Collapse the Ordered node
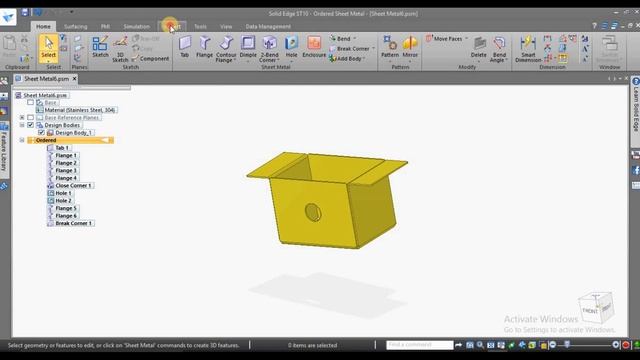The width and height of the screenshot is (640, 360). [22, 140]
